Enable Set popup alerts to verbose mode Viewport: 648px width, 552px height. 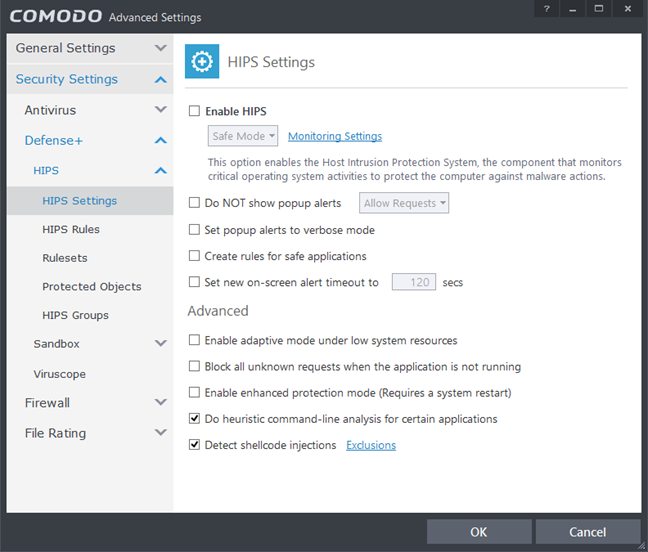194,230
